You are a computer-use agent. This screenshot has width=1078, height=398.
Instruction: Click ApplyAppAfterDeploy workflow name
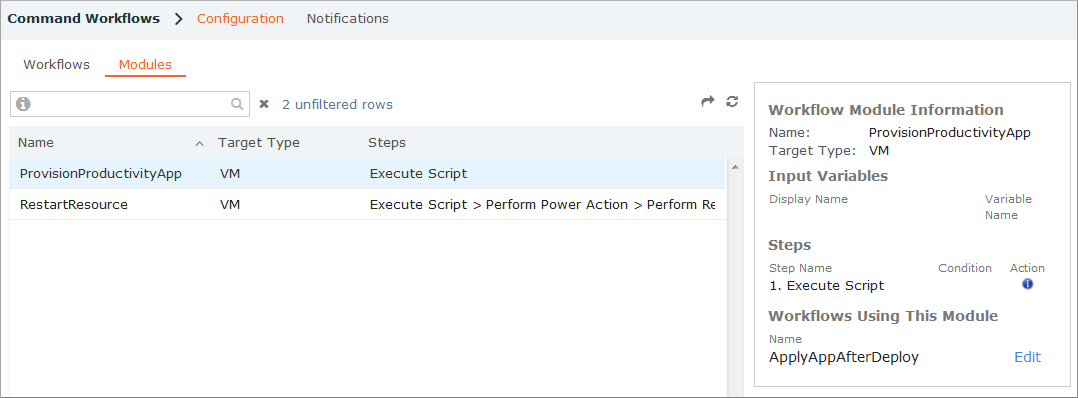pyautogui.click(x=844, y=357)
